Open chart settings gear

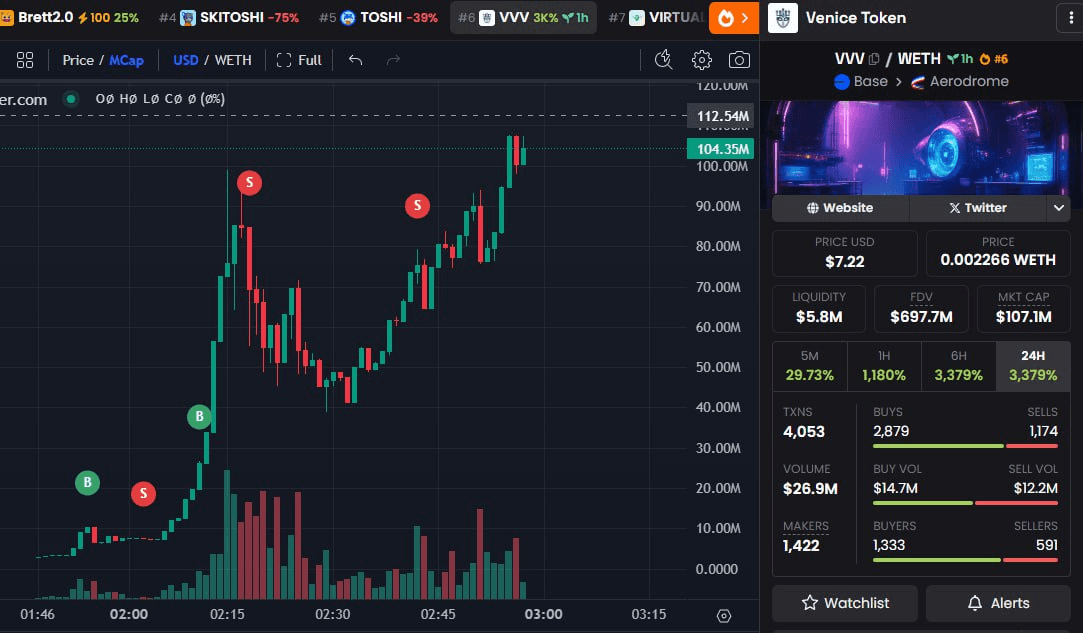click(702, 60)
